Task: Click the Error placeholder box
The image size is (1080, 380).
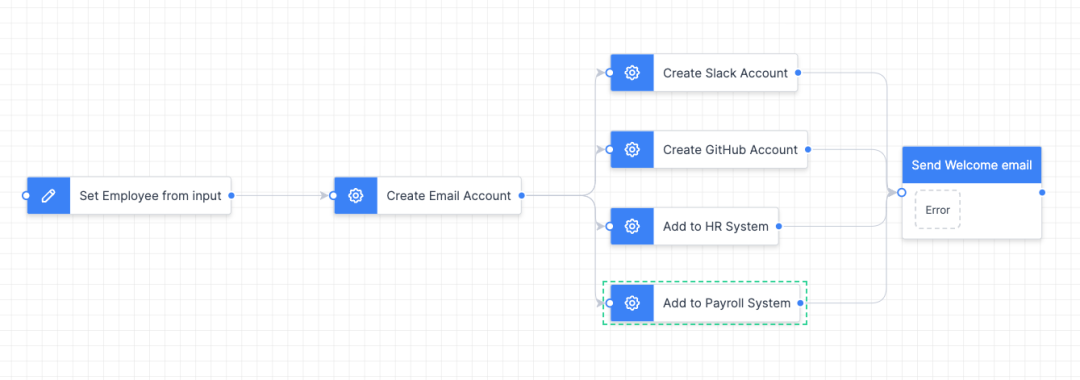Action: pyautogui.click(x=937, y=210)
